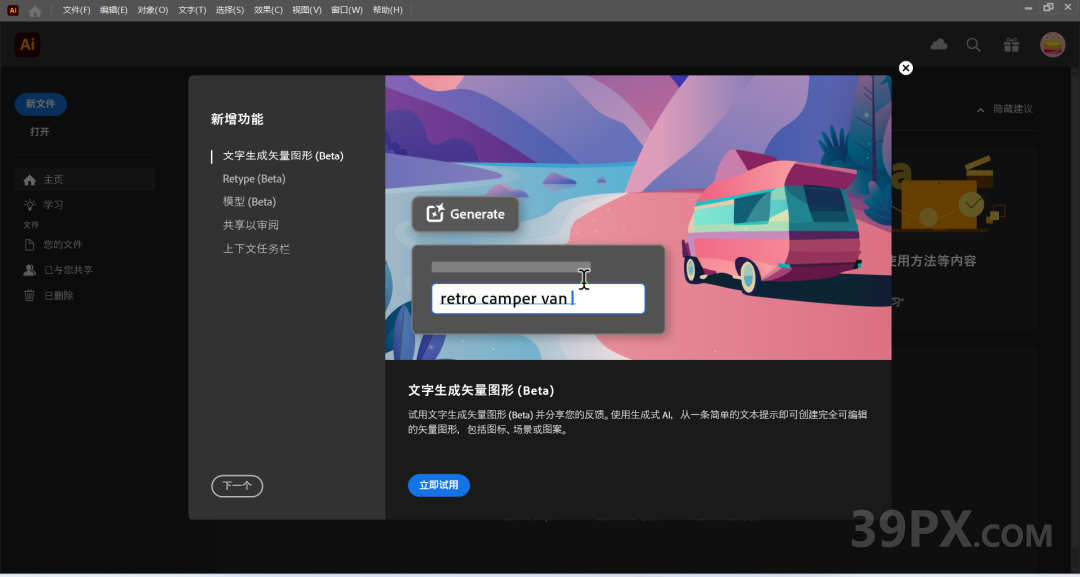Click the 立即试用 button

(x=439, y=485)
